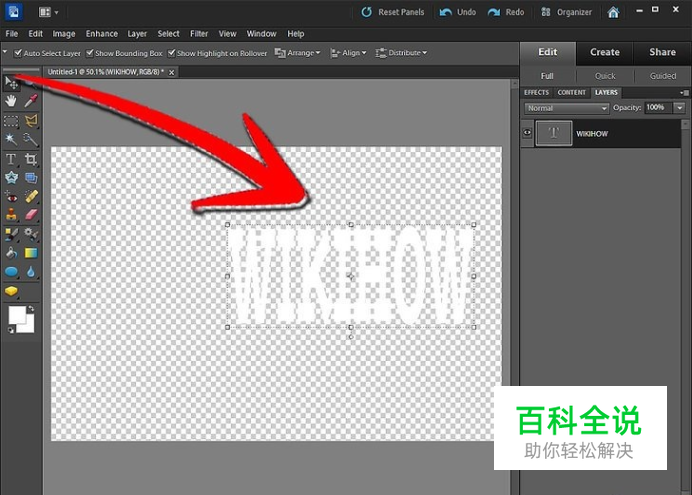The width and height of the screenshot is (692, 495).
Task: Click the Opacity 100% input field
Action: pos(658,108)
